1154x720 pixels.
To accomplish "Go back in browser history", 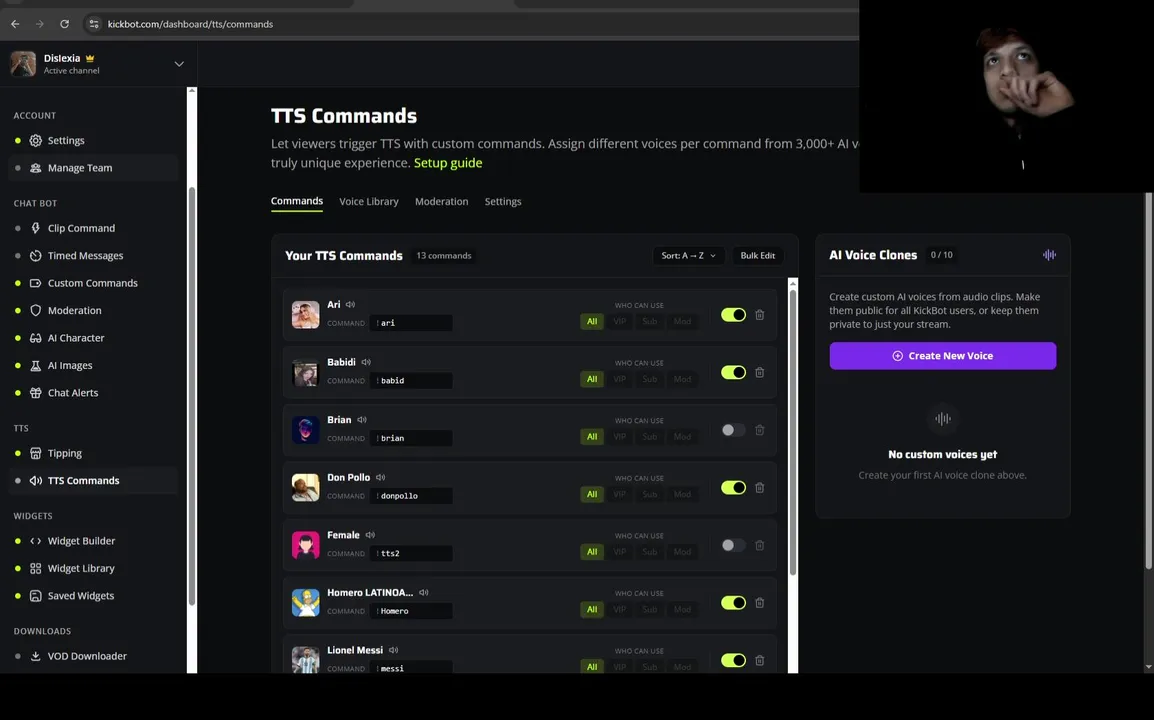I will [x=15, y=24].
